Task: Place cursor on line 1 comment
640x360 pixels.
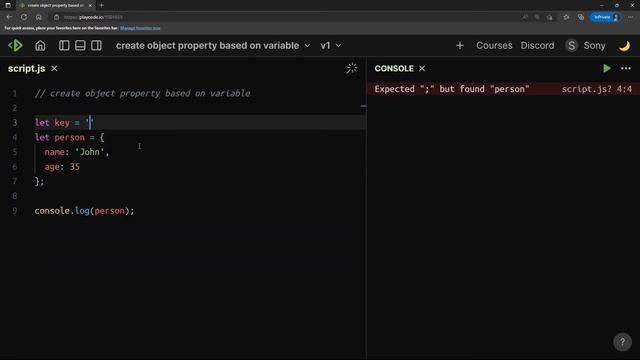Action: tap(142, 93)
